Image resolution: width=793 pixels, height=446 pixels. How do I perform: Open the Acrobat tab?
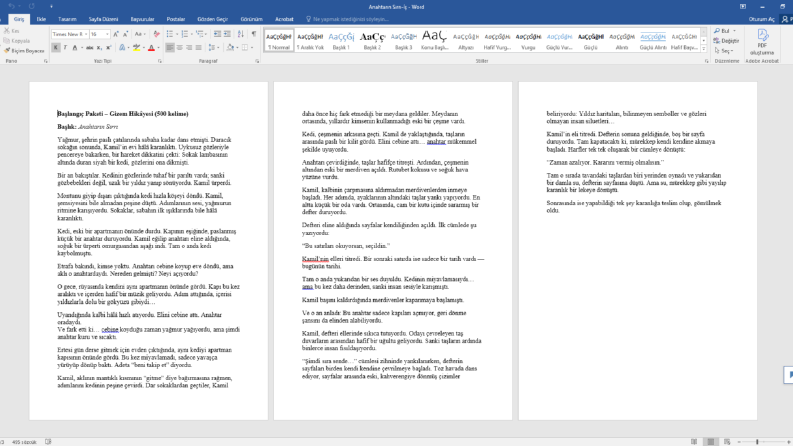(x=284, y=19)
